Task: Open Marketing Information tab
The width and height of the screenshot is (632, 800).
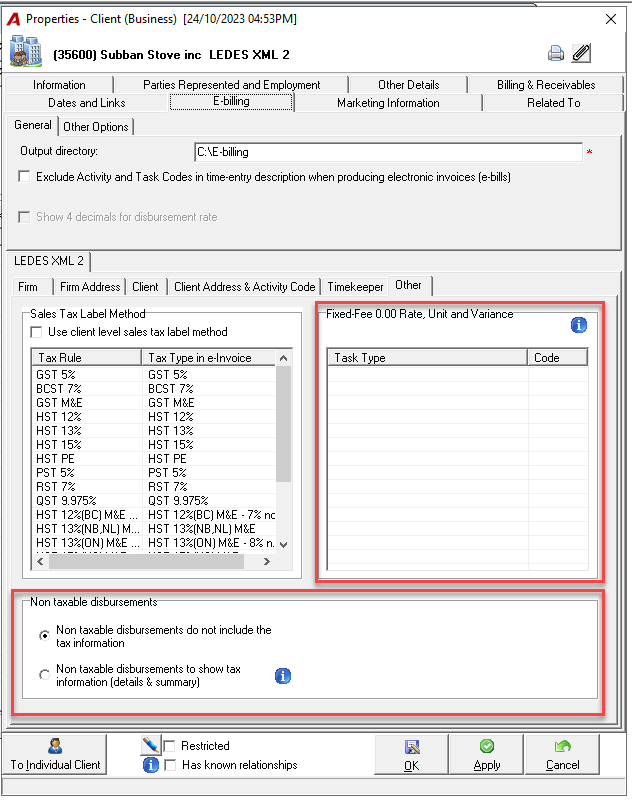Action: pos(388,103)
